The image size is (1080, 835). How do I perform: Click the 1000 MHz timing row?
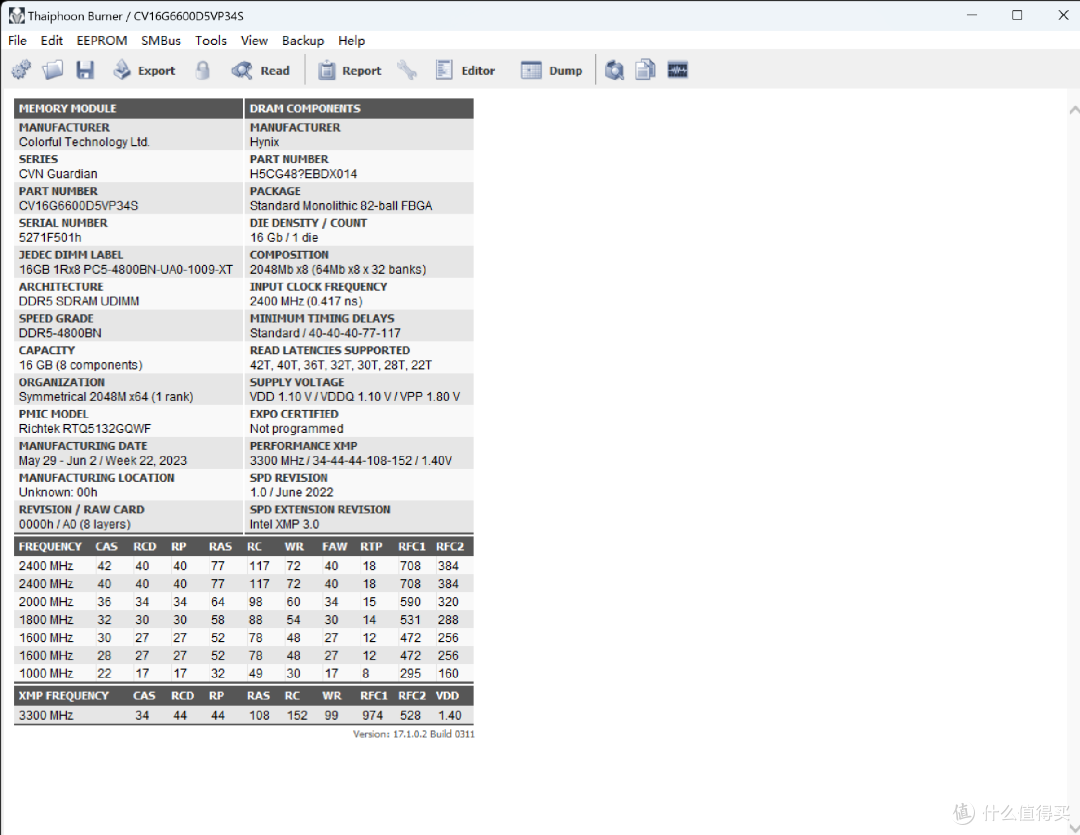pyautogui.click(x=243, y=673)
